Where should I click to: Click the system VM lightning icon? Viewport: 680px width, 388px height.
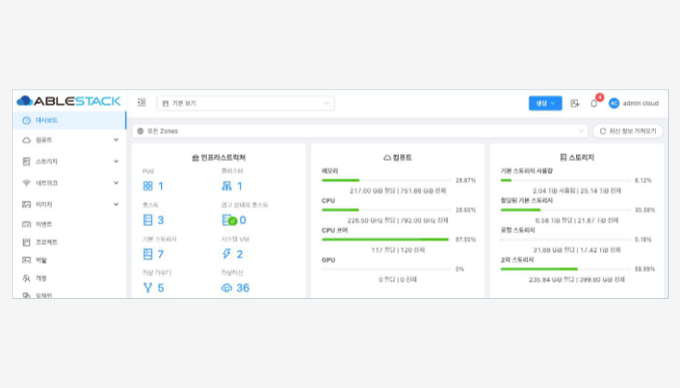pyautogui.click(x=226, y=254)
